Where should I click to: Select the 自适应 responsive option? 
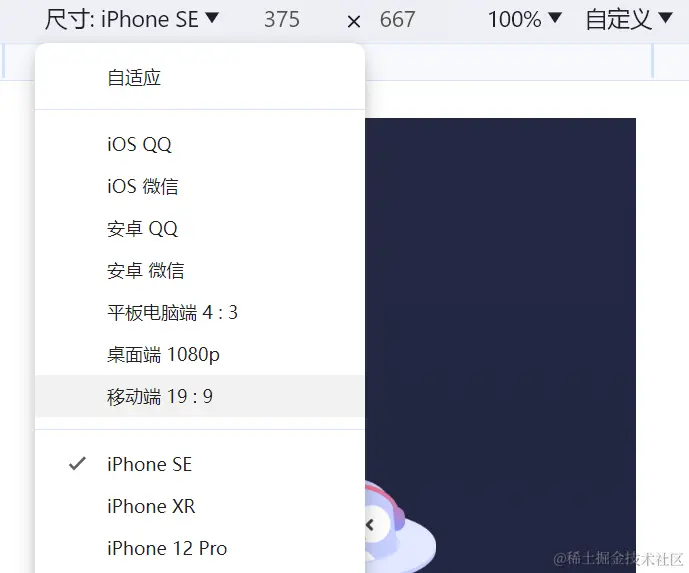pos(200,78)
